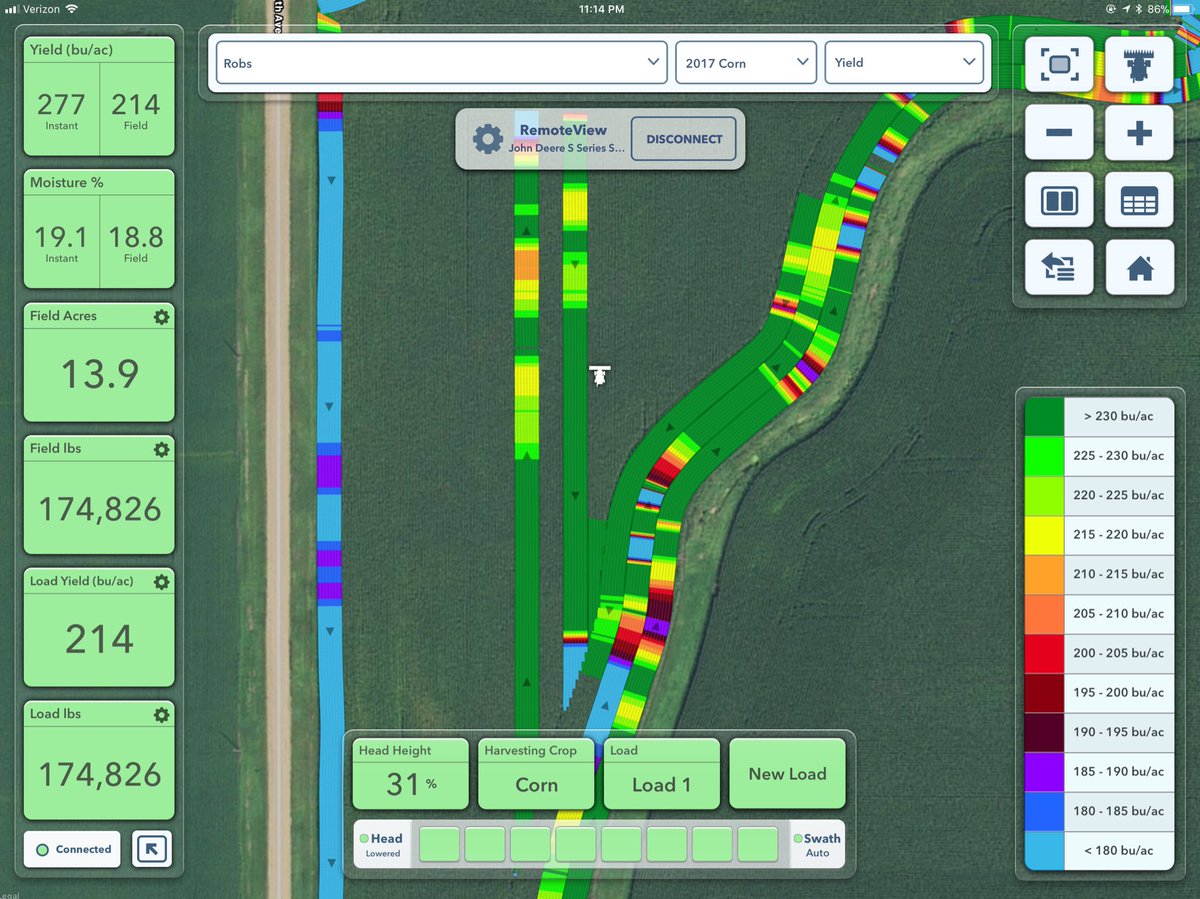Viewport: 1200px width, 899px height.
Task: Toggle the last swath section box
Action: [x=757, y=845]
